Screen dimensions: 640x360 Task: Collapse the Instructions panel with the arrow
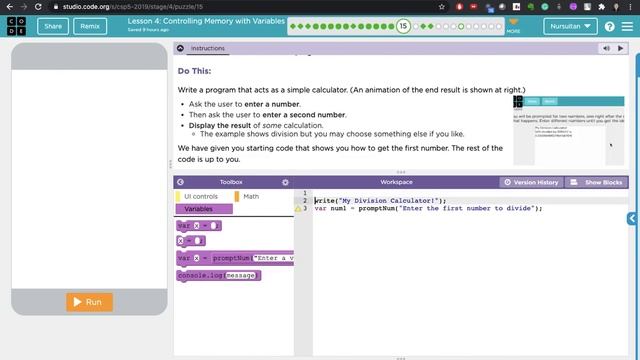click(180, 48)
